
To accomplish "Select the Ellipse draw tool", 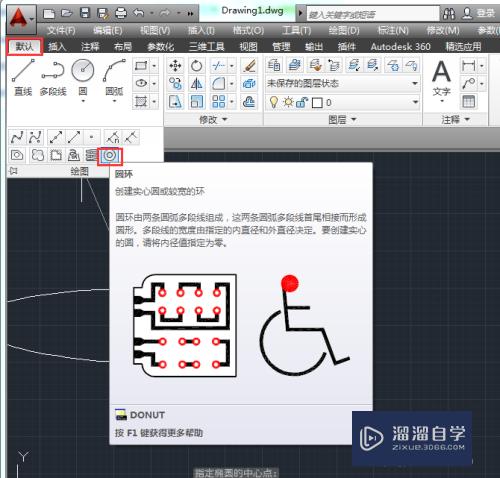I will point(141,83).
